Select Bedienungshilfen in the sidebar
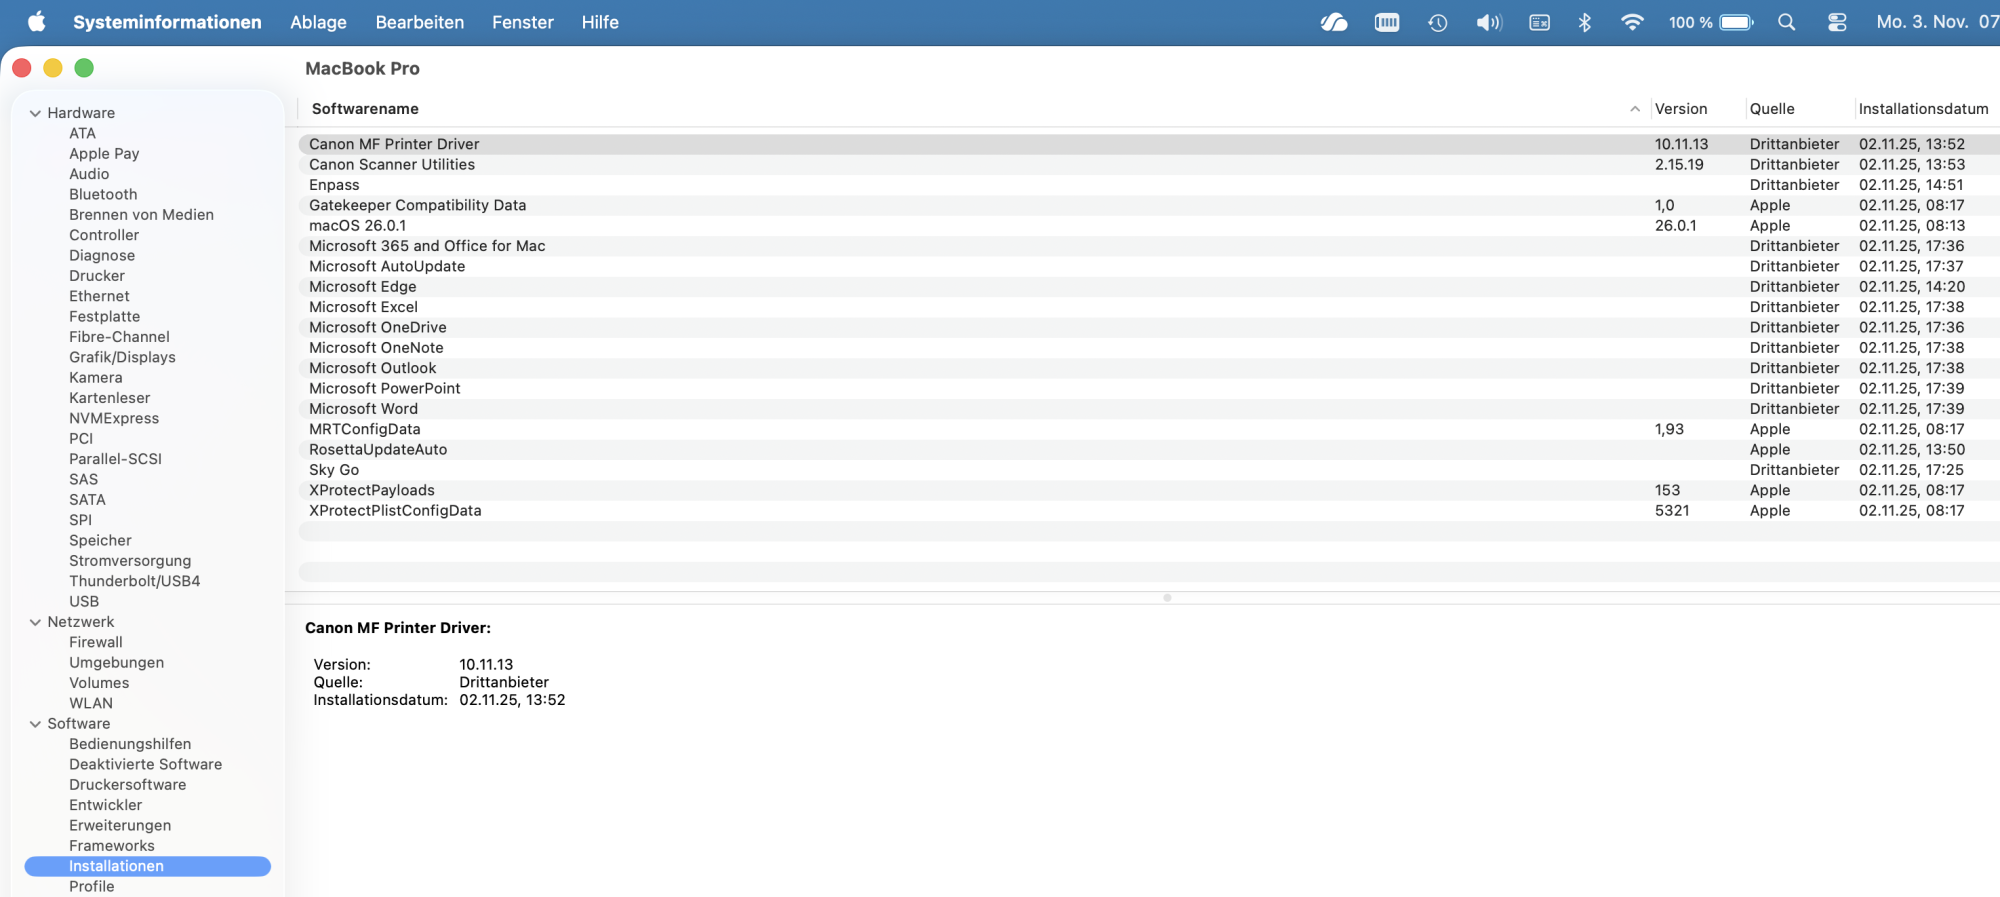The image size is (2000, 897). [130, 744]
